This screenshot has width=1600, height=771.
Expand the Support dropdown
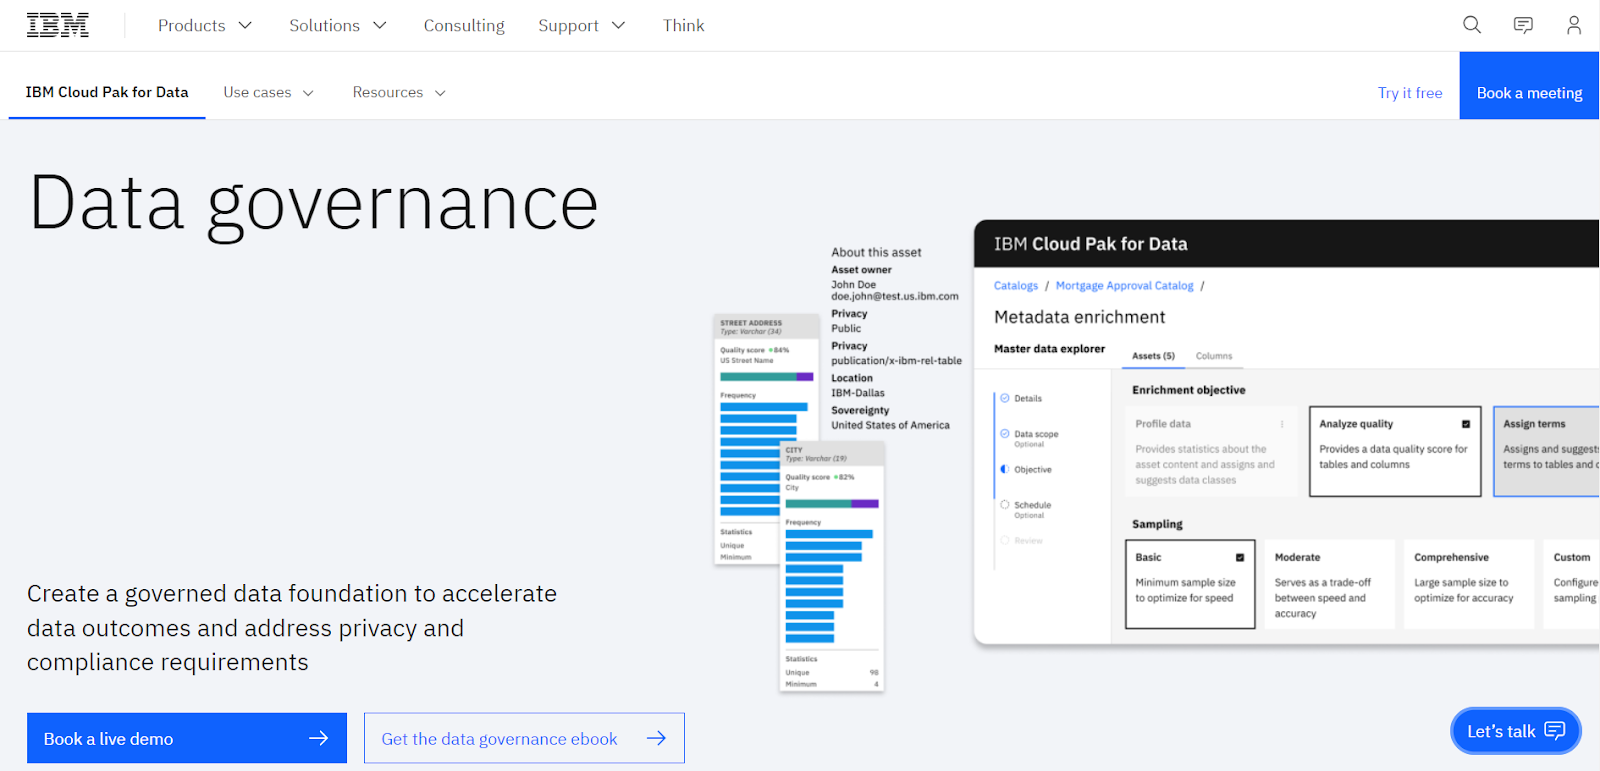pyautogui.click(x=581, y=25)
